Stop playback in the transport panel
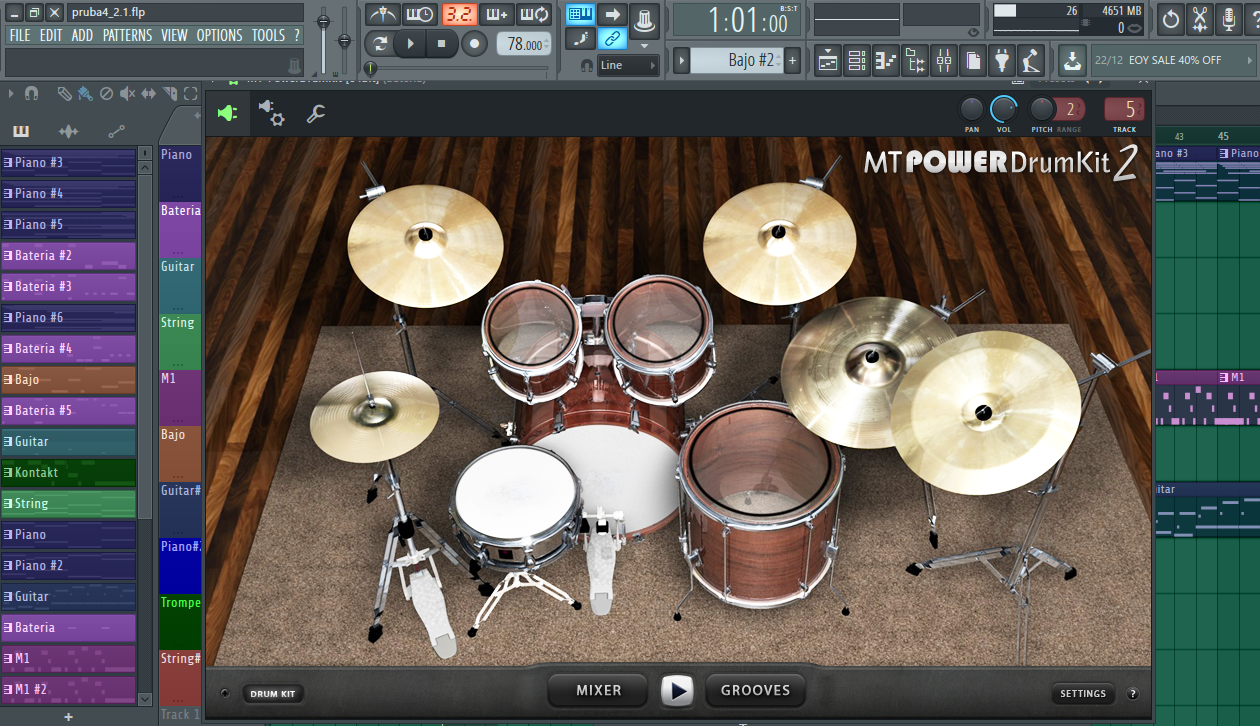Image resolution: width=1260 pixels, height=726 pixels. (x=442, y=44)
